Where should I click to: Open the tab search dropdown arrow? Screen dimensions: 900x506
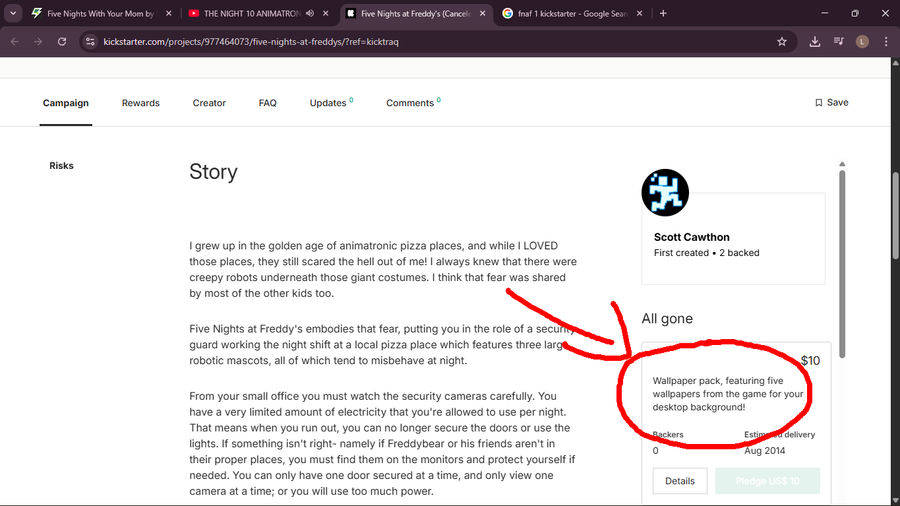(x=13, y=13)
